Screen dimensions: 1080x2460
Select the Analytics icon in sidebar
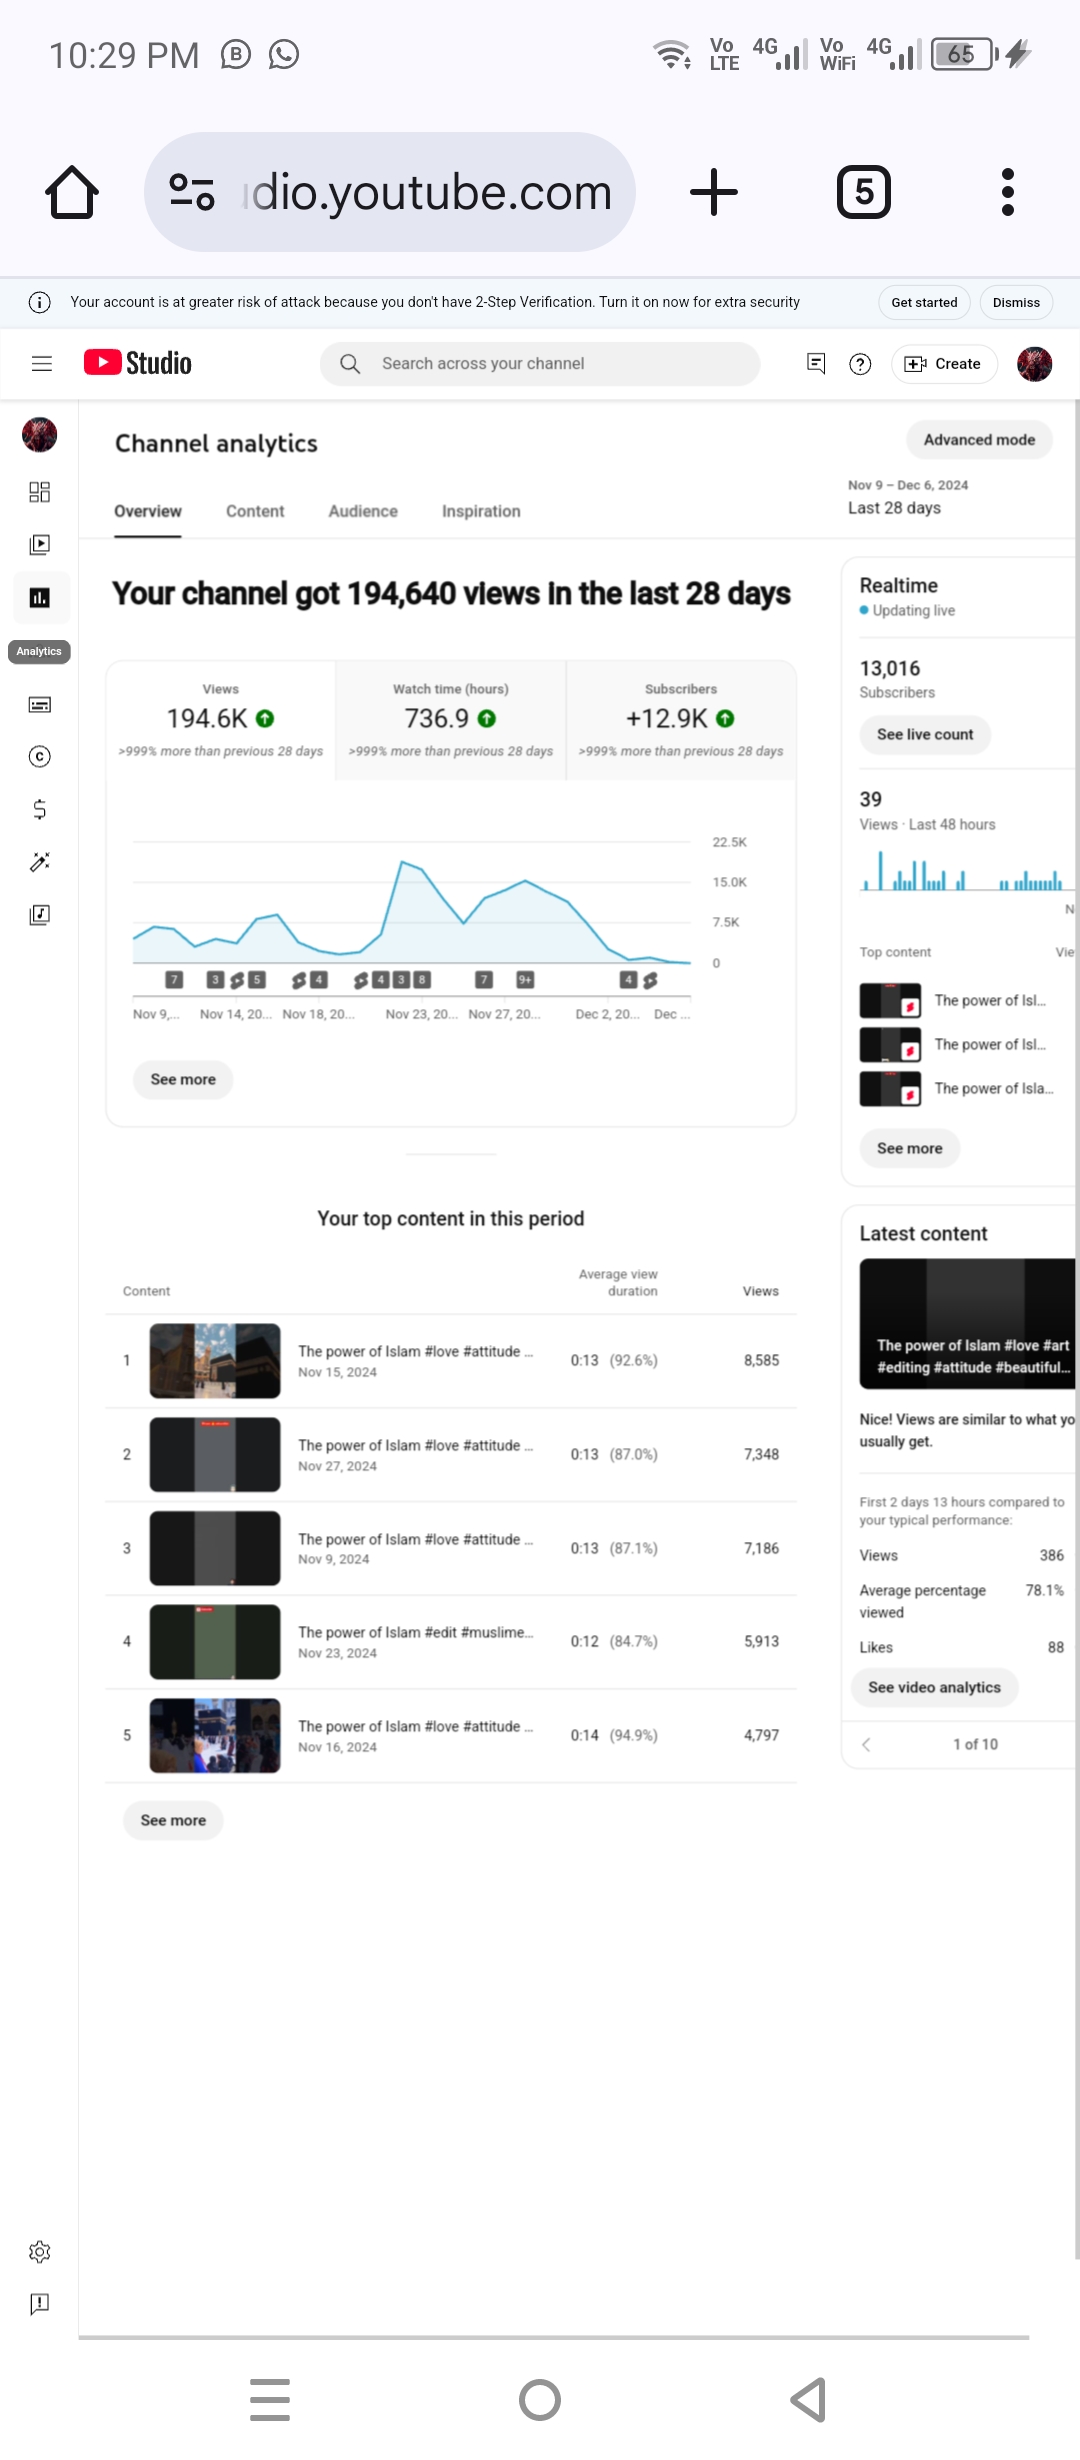coord(40,598)
